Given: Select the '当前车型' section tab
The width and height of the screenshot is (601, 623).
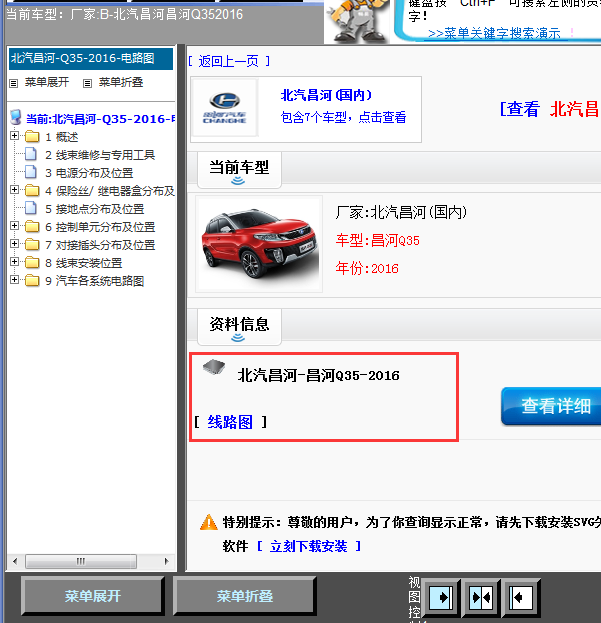Looking at the screenshot, I should point(239,170).
